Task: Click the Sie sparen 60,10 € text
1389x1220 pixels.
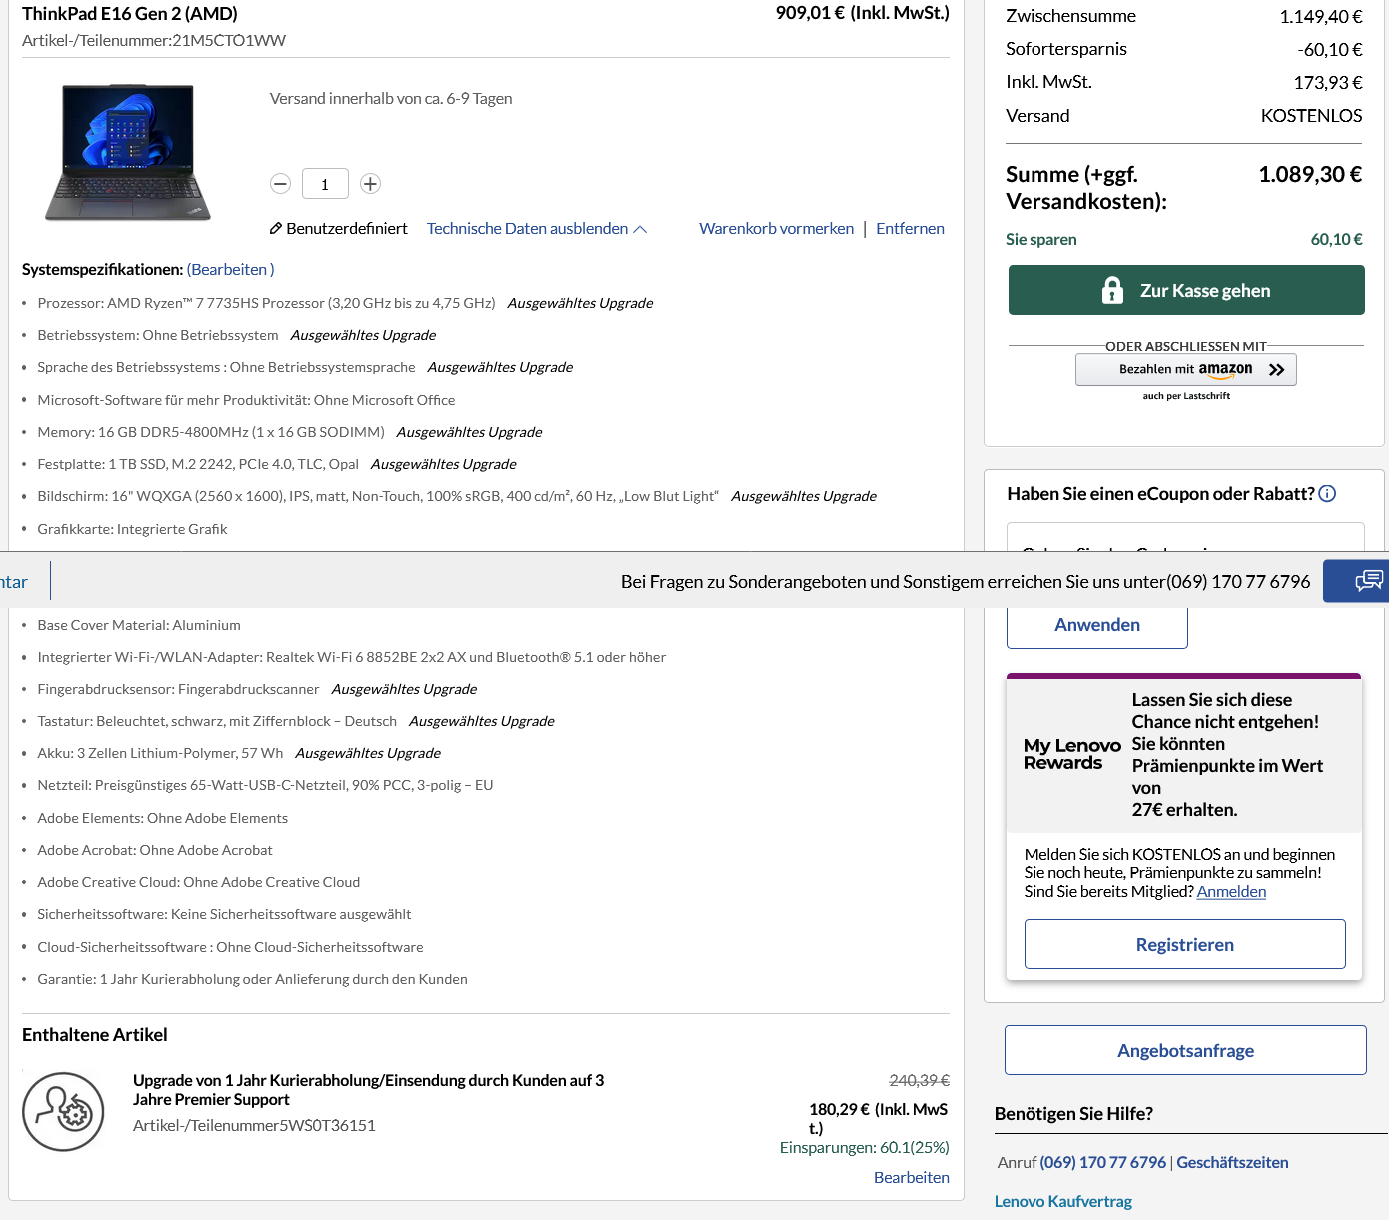Action: coord(1184,240)
